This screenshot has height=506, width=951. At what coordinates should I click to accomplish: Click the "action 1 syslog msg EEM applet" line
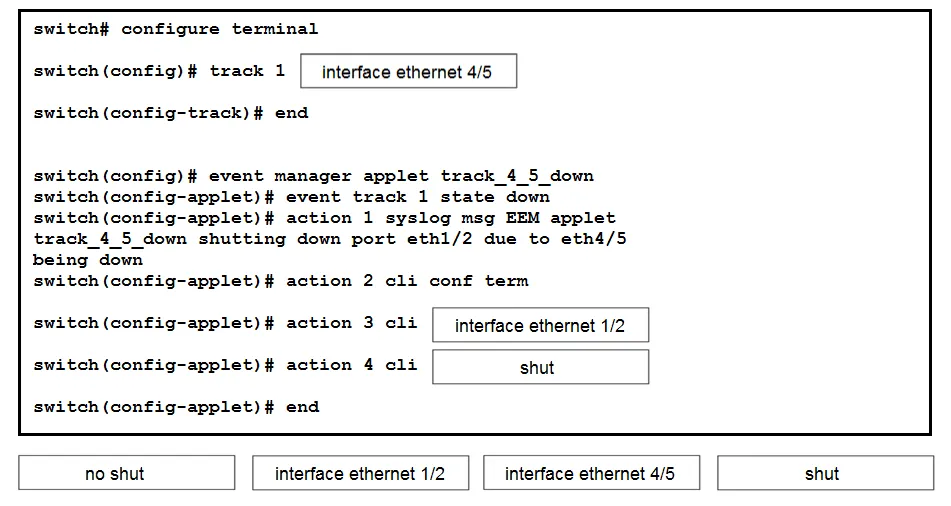coord(324,218)
